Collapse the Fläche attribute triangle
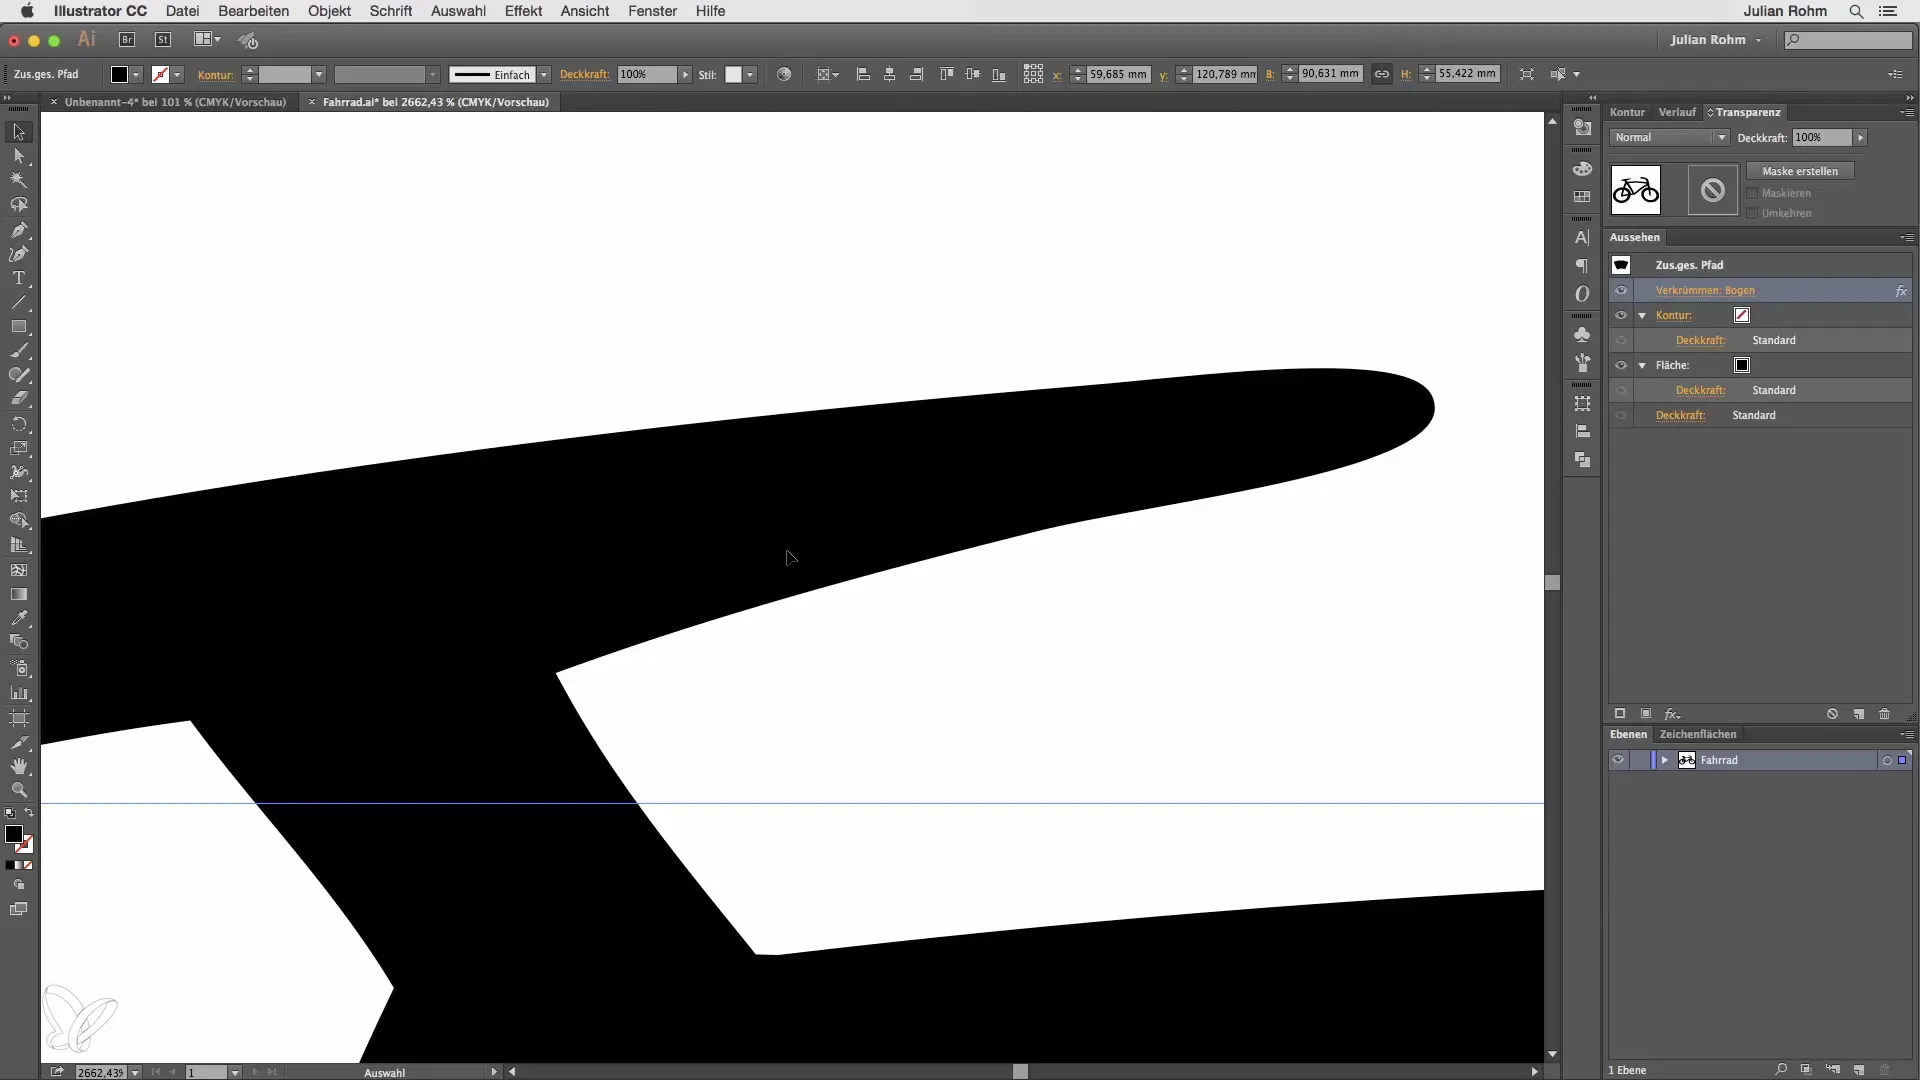Image resolution: width=1920 pixels, height=1080 pixels. pyautogui.click(x=1642, y=365)
